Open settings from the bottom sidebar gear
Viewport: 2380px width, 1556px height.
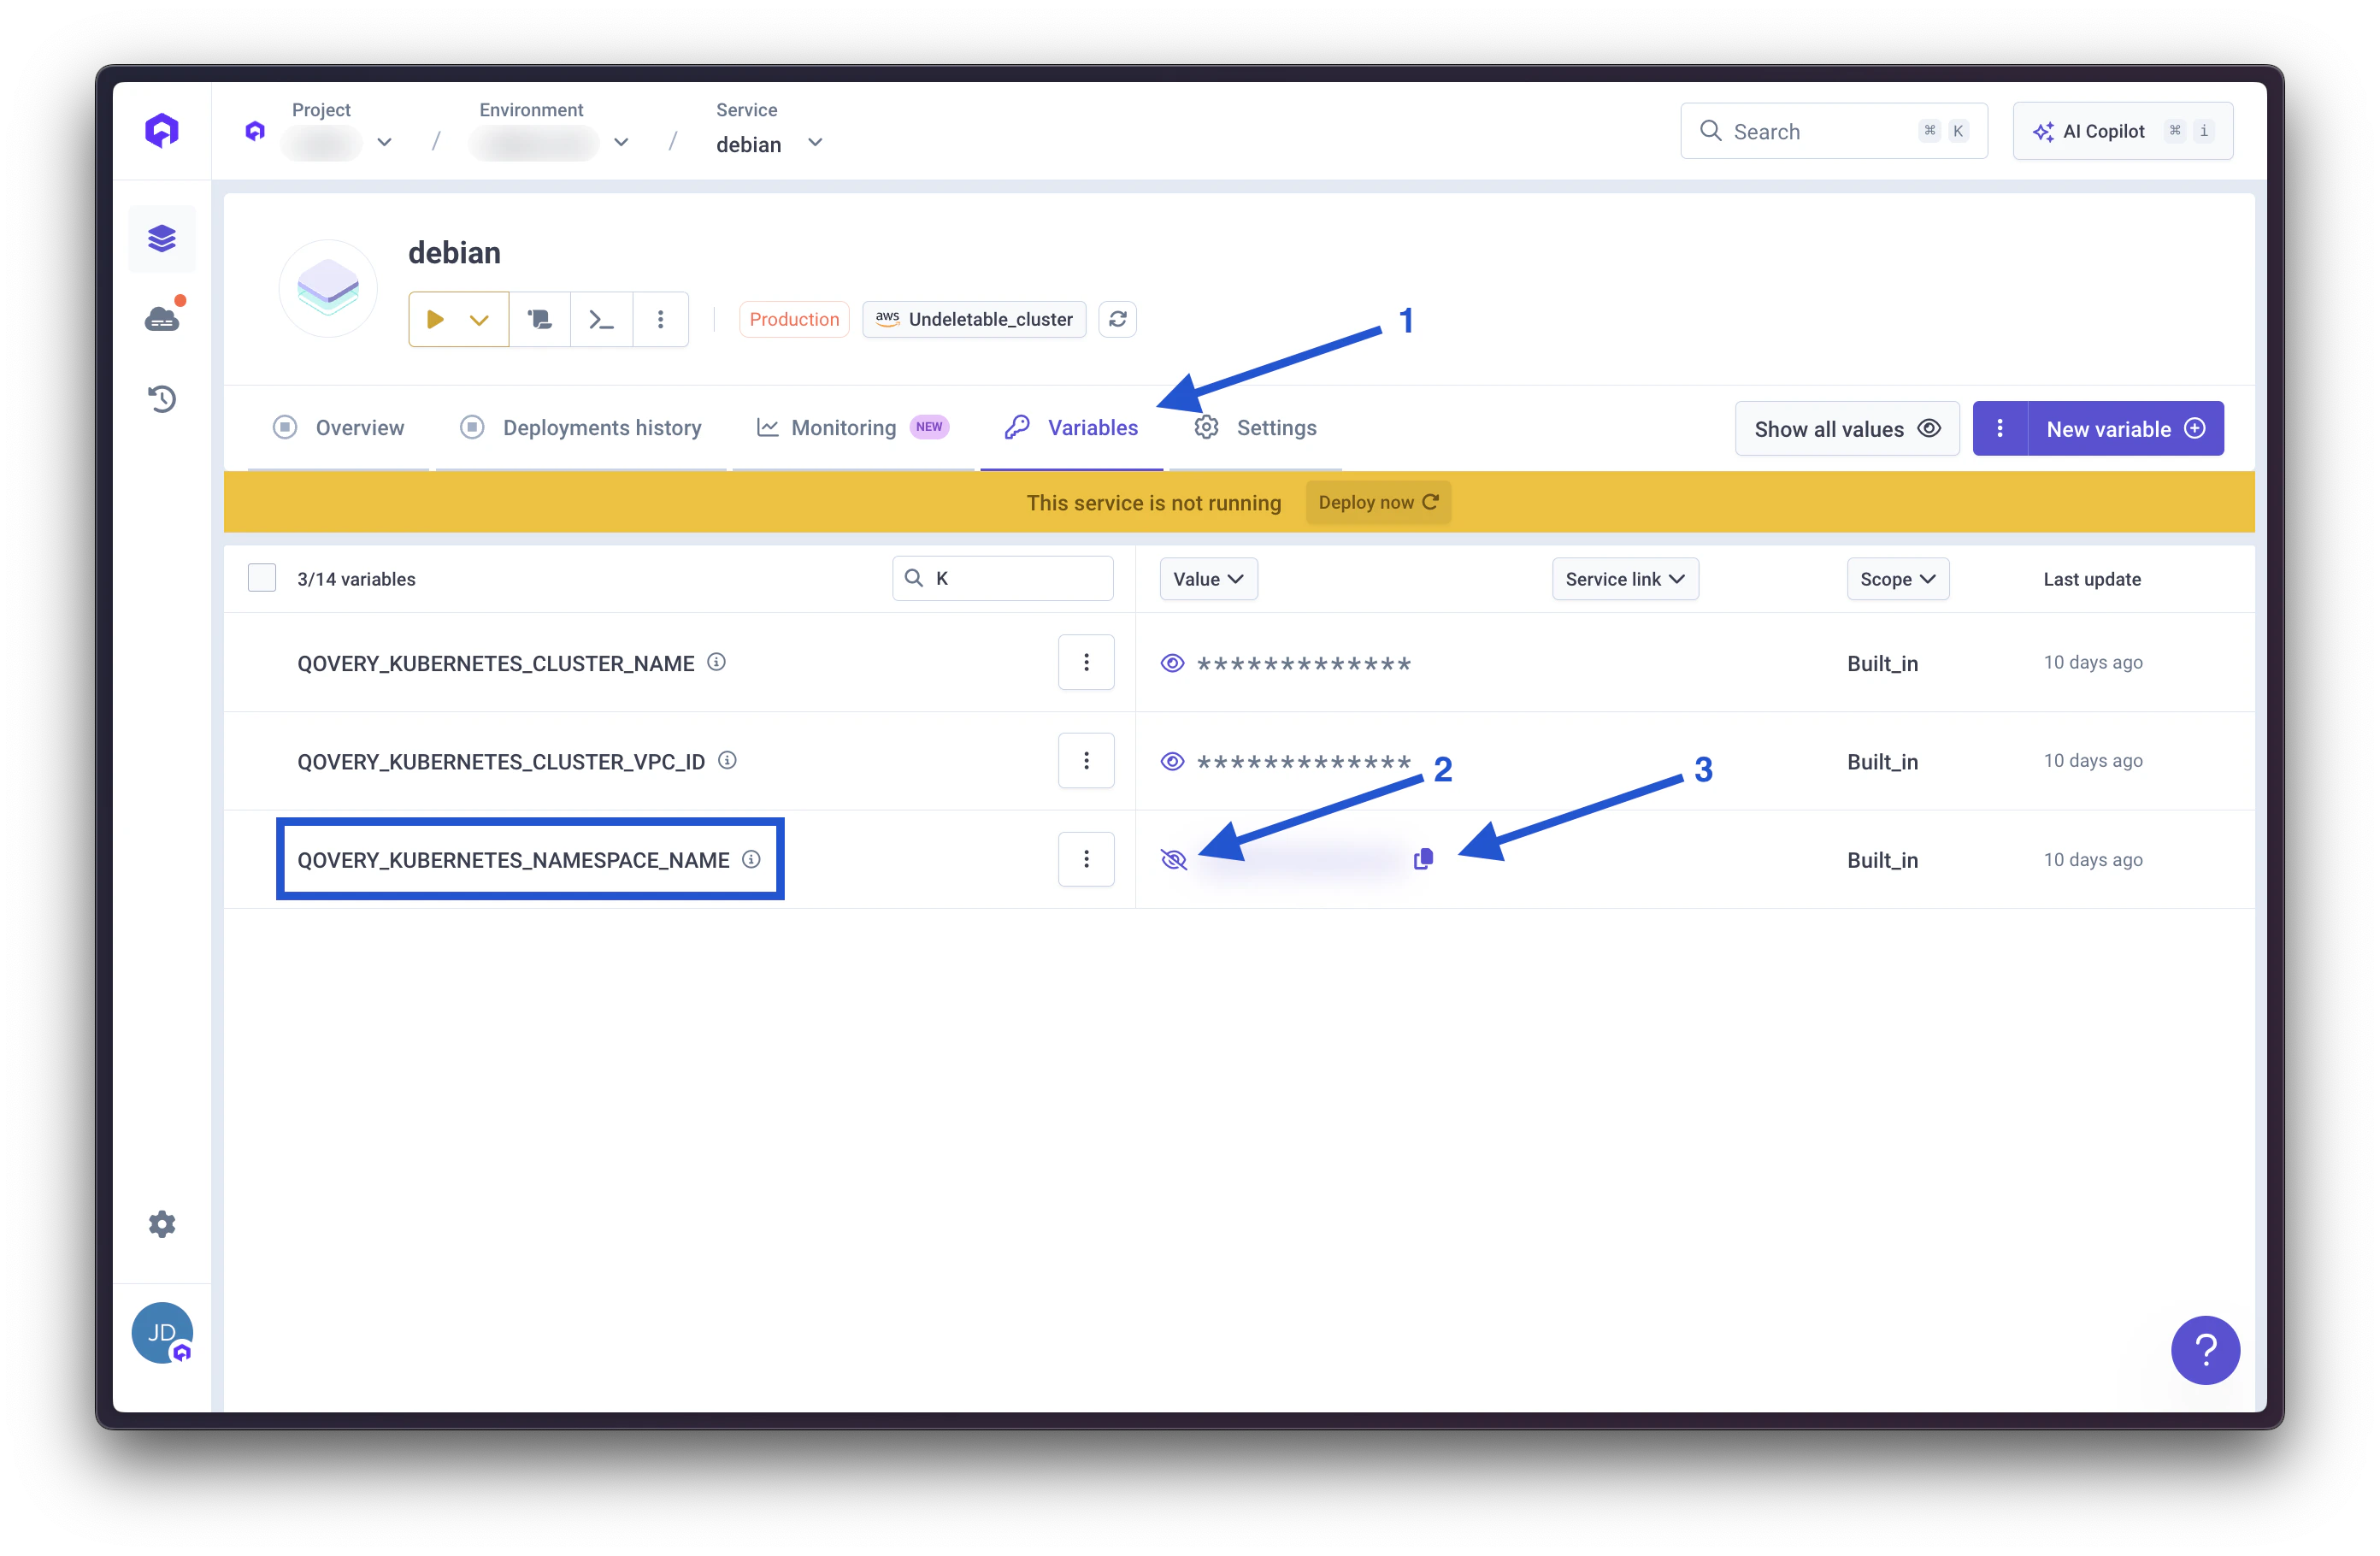[x=162, y=1224]
